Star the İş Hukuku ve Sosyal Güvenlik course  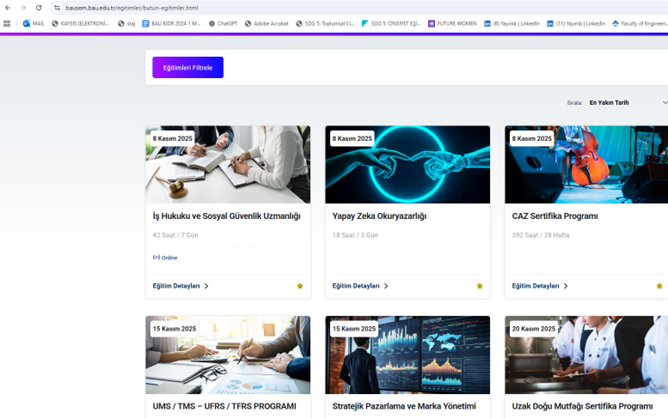[300, 286]
